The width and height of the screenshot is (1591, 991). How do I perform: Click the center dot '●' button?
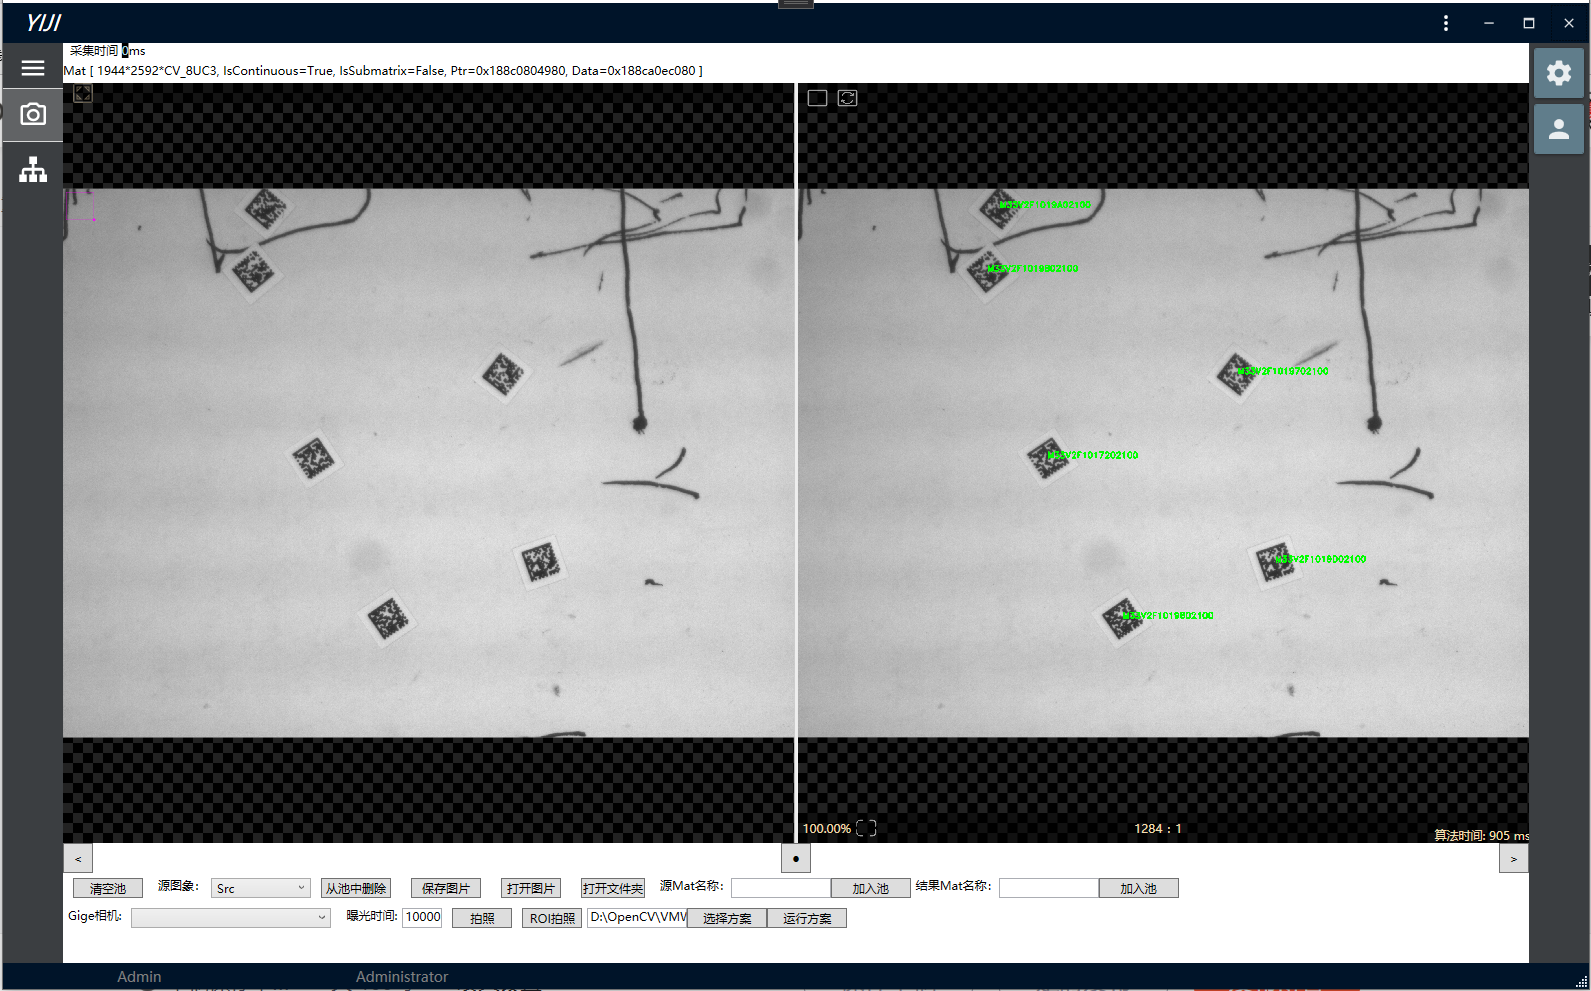(796, 858)
